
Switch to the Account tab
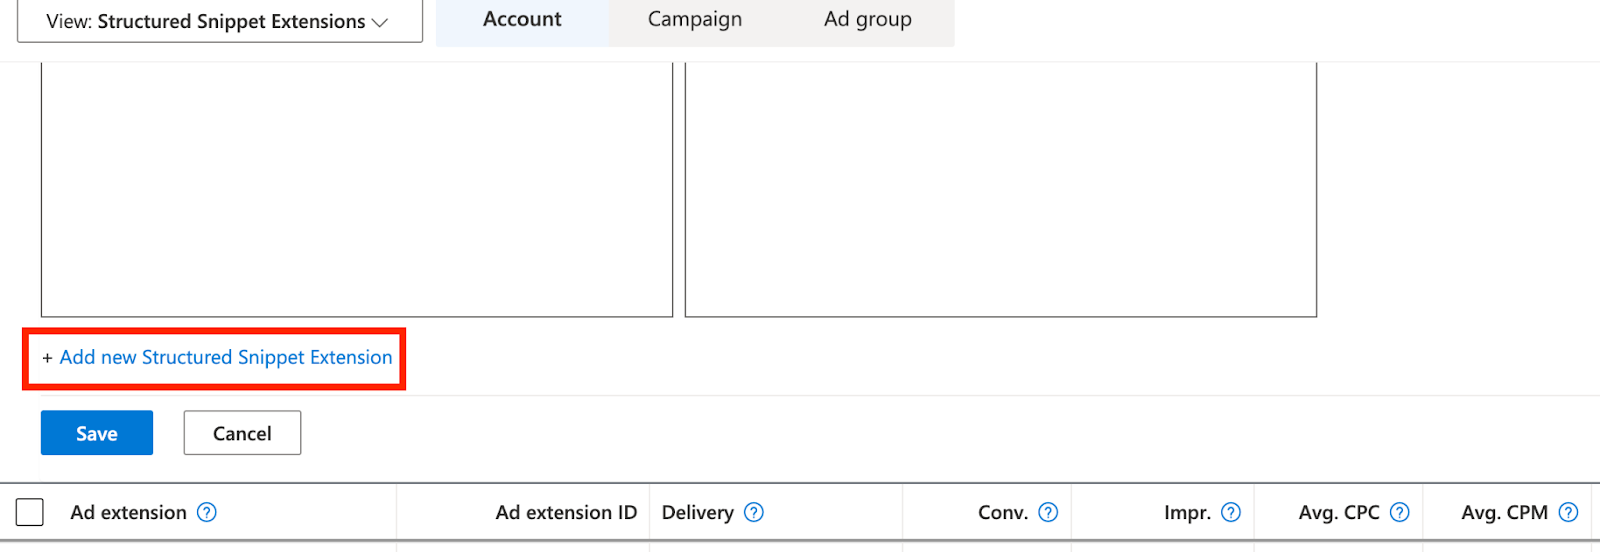(522, 20)
